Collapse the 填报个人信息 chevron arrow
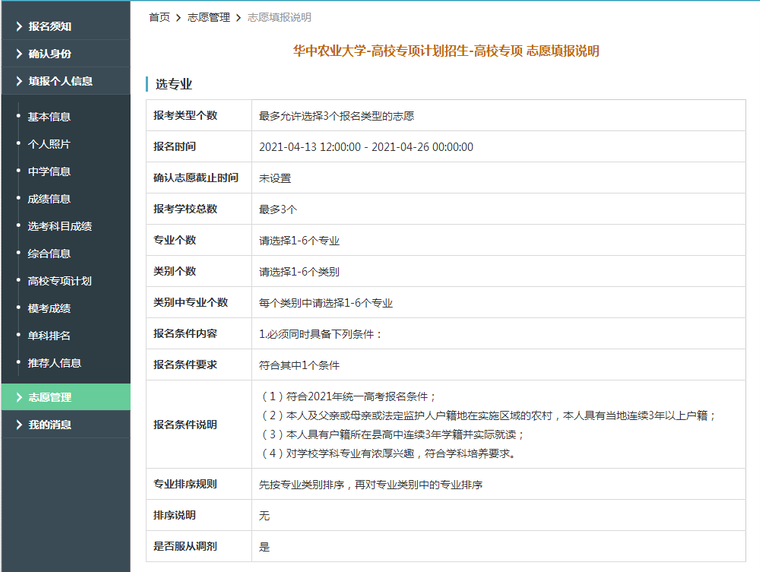 (x=19, y=81)
